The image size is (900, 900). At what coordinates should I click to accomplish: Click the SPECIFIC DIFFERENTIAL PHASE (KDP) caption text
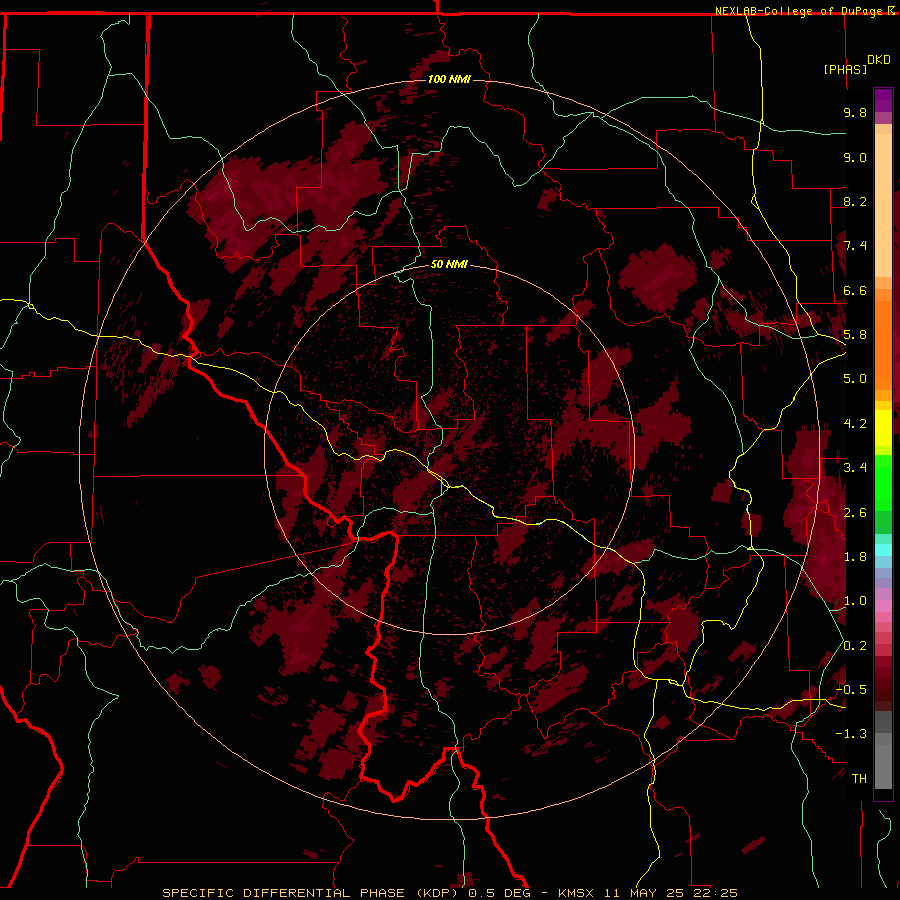tap(312, 893)
